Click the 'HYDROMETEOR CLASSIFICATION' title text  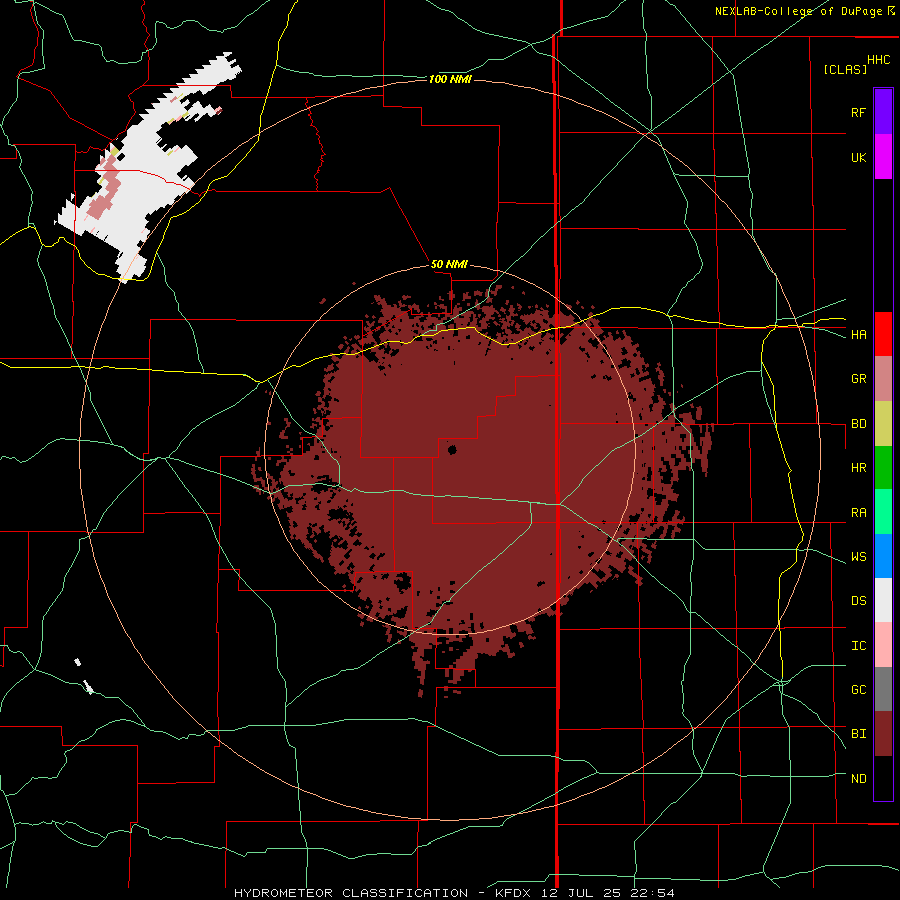[351, 893]
